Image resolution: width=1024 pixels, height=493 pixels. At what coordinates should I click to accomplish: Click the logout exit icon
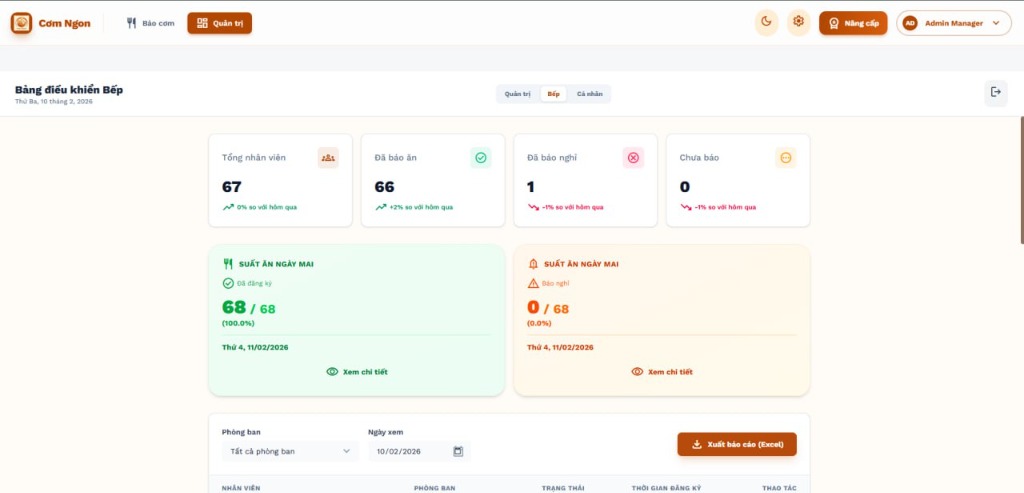pos(996,93)
